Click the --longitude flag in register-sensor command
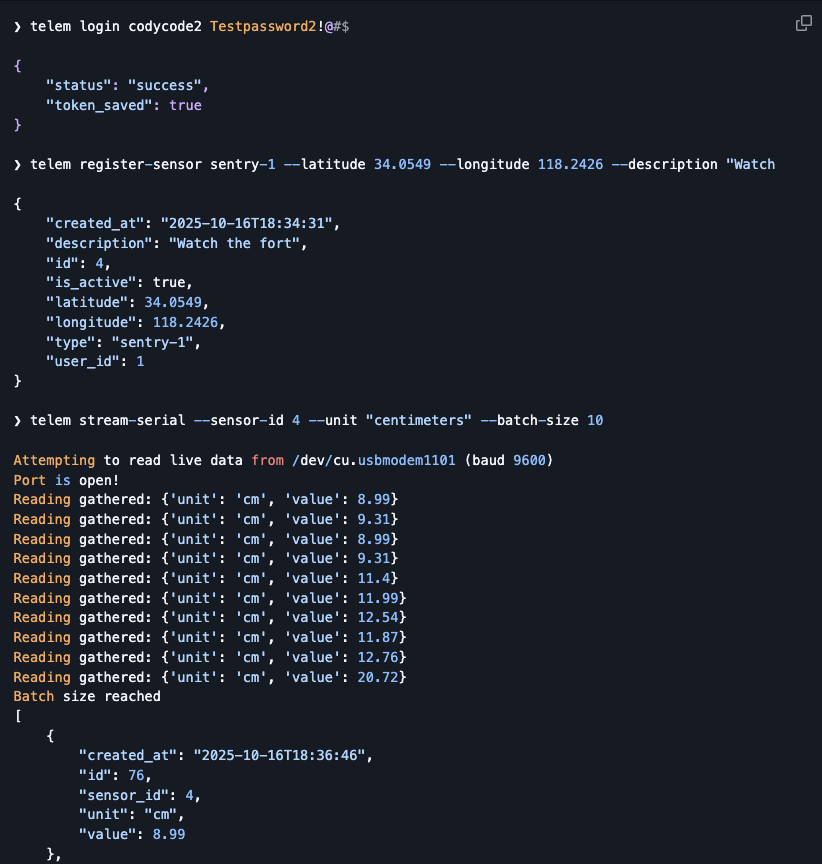The height and width of the screenshot is (864, 822). coord(484,164)
